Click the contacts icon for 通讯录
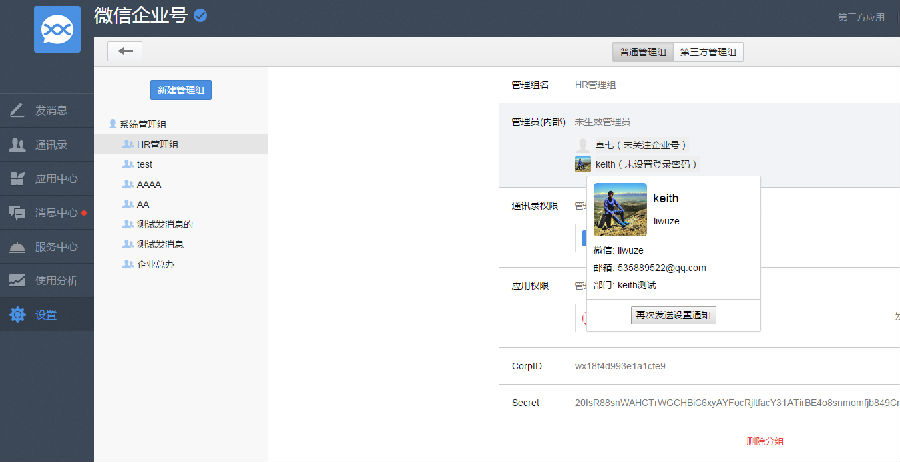 point(17,145)
